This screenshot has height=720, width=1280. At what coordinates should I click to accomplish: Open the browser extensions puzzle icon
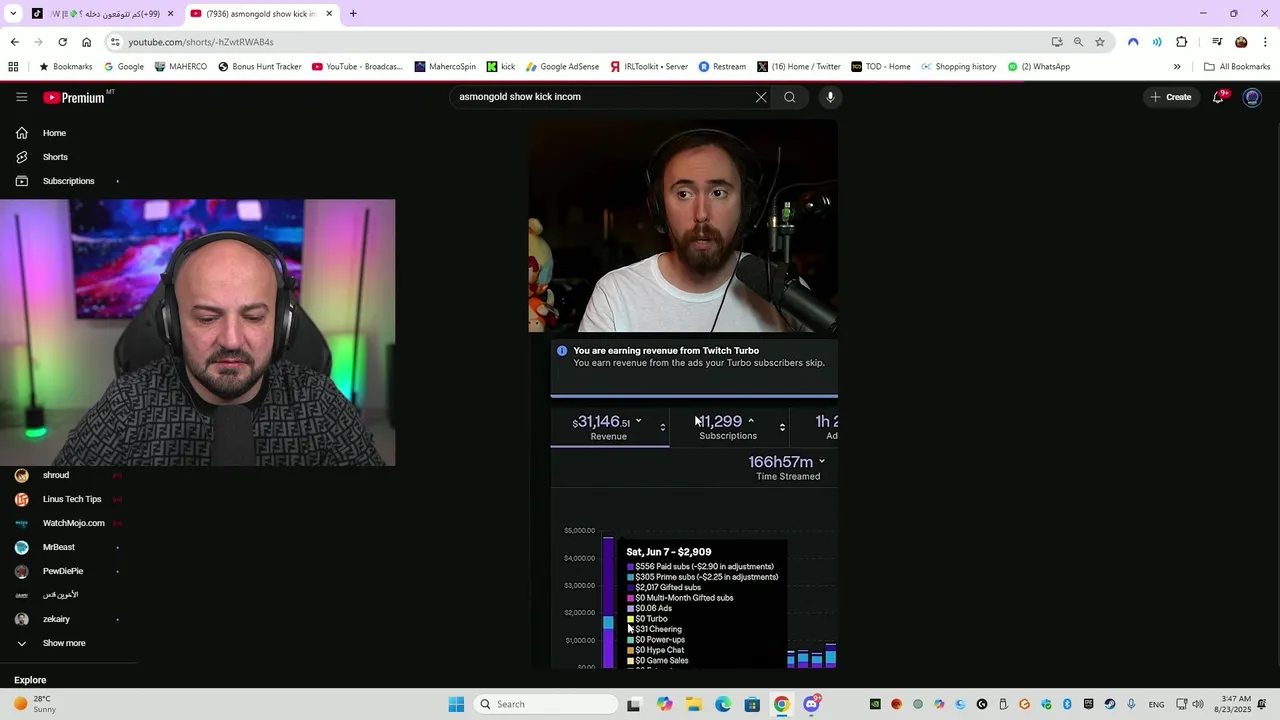pos(1182,42)
